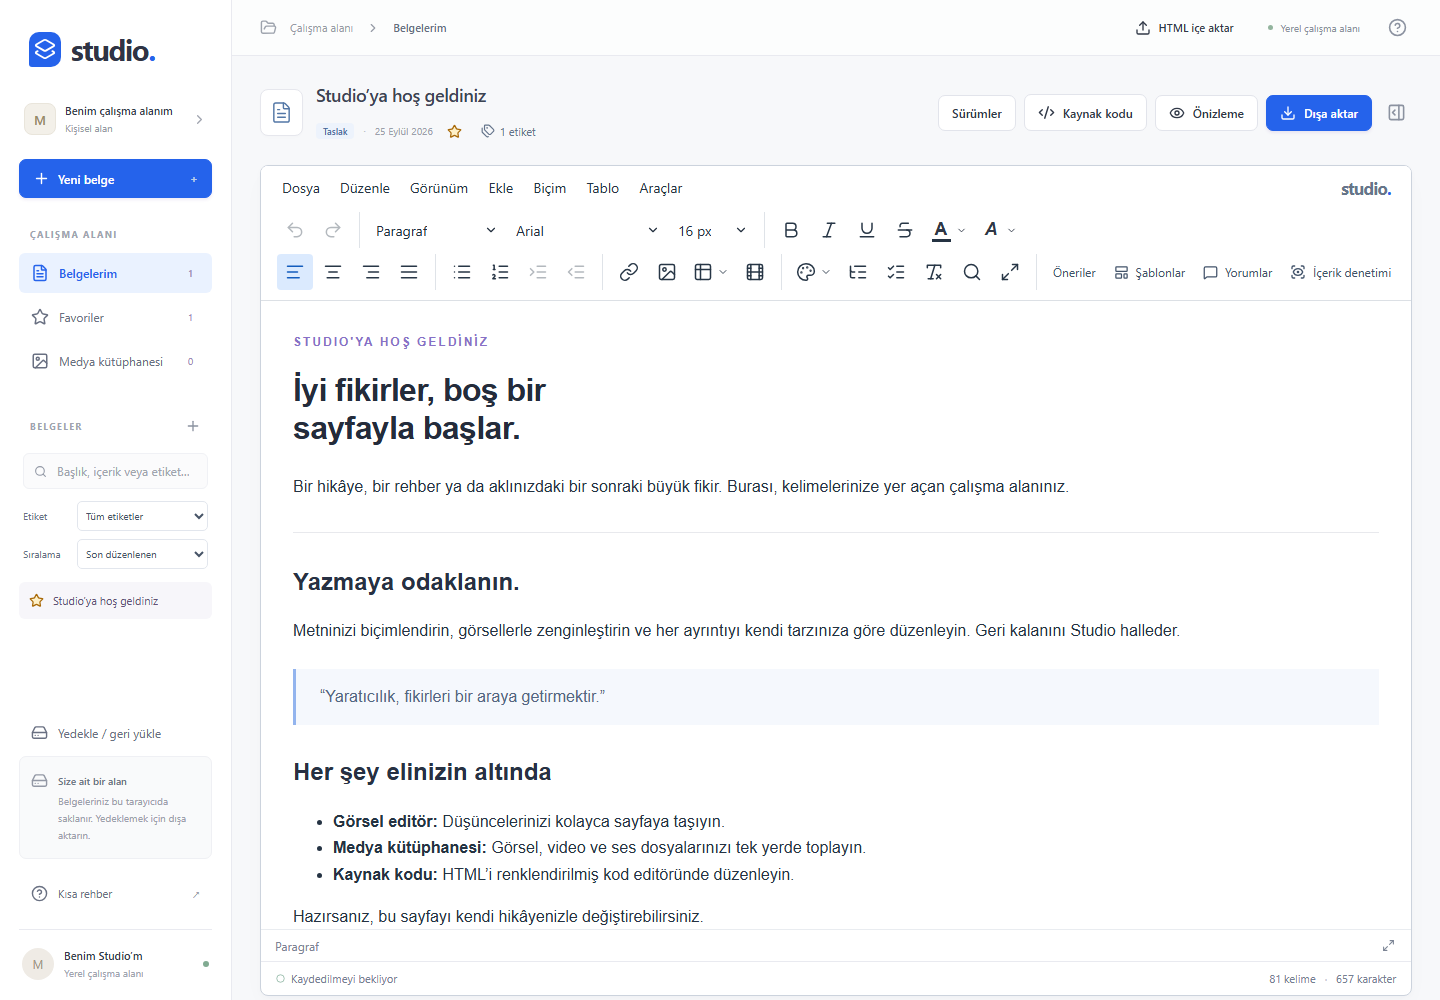Increase paragraph indent
1440x1000 pixels.
(538, 272)
